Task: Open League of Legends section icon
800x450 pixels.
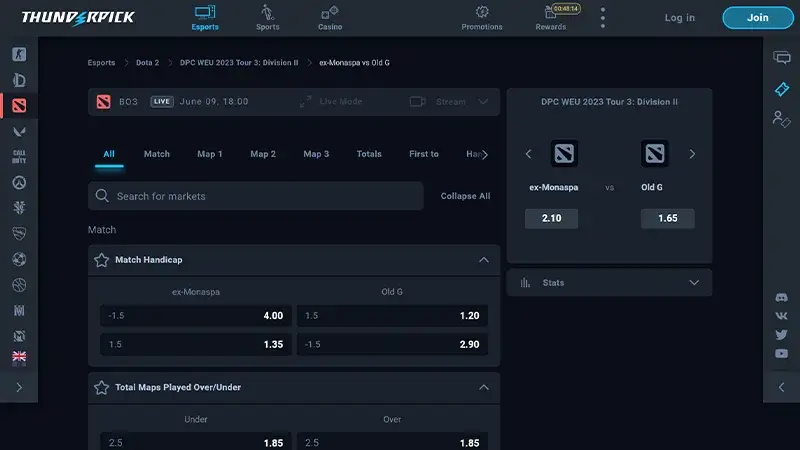Action: (x=19, y=80)
